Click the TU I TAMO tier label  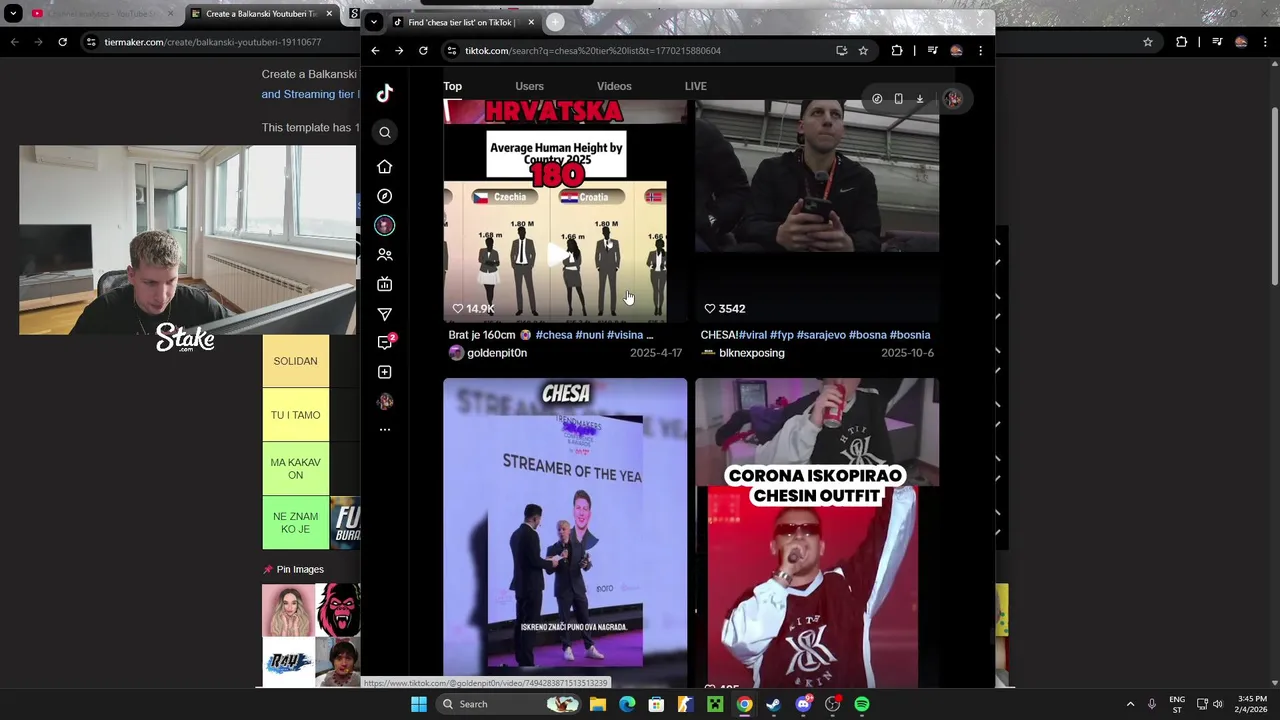[x=295, y=415]
